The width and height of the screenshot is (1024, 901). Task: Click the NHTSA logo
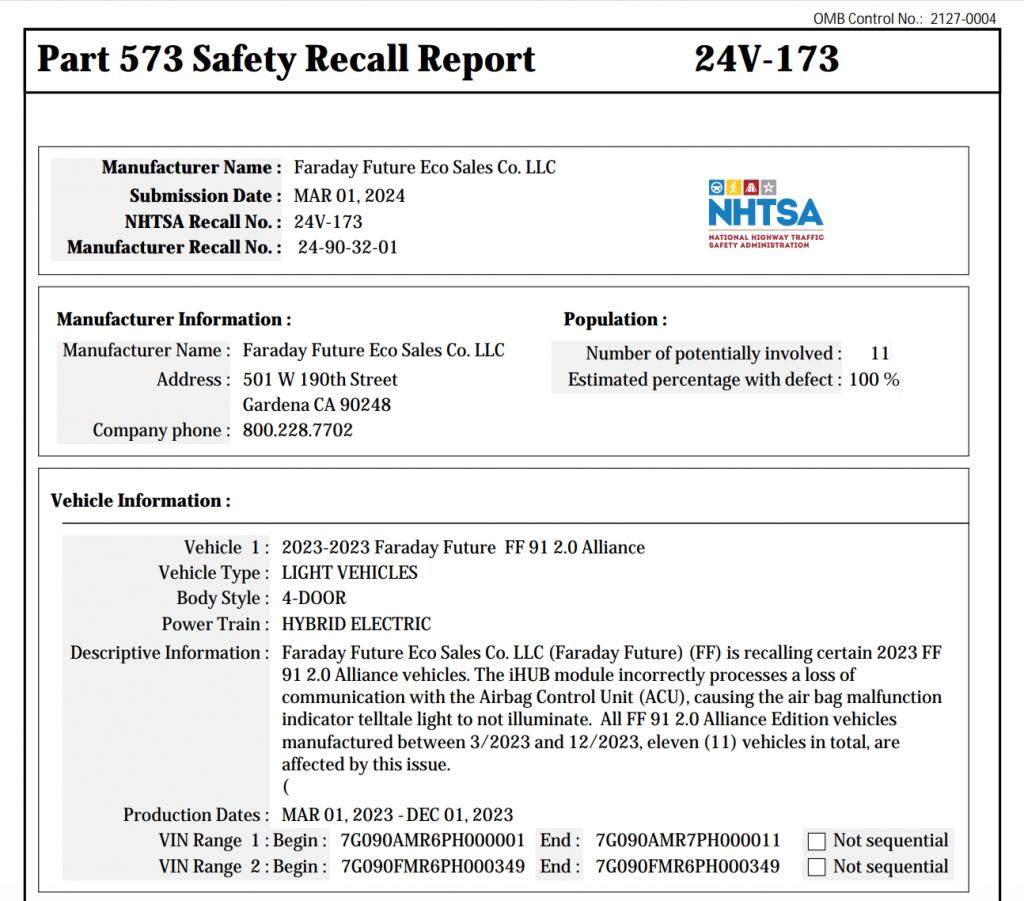pos(765,214)
